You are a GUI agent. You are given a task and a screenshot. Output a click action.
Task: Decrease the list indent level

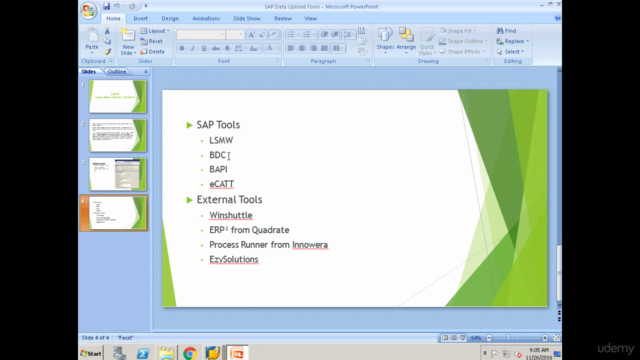click(324, 35)
